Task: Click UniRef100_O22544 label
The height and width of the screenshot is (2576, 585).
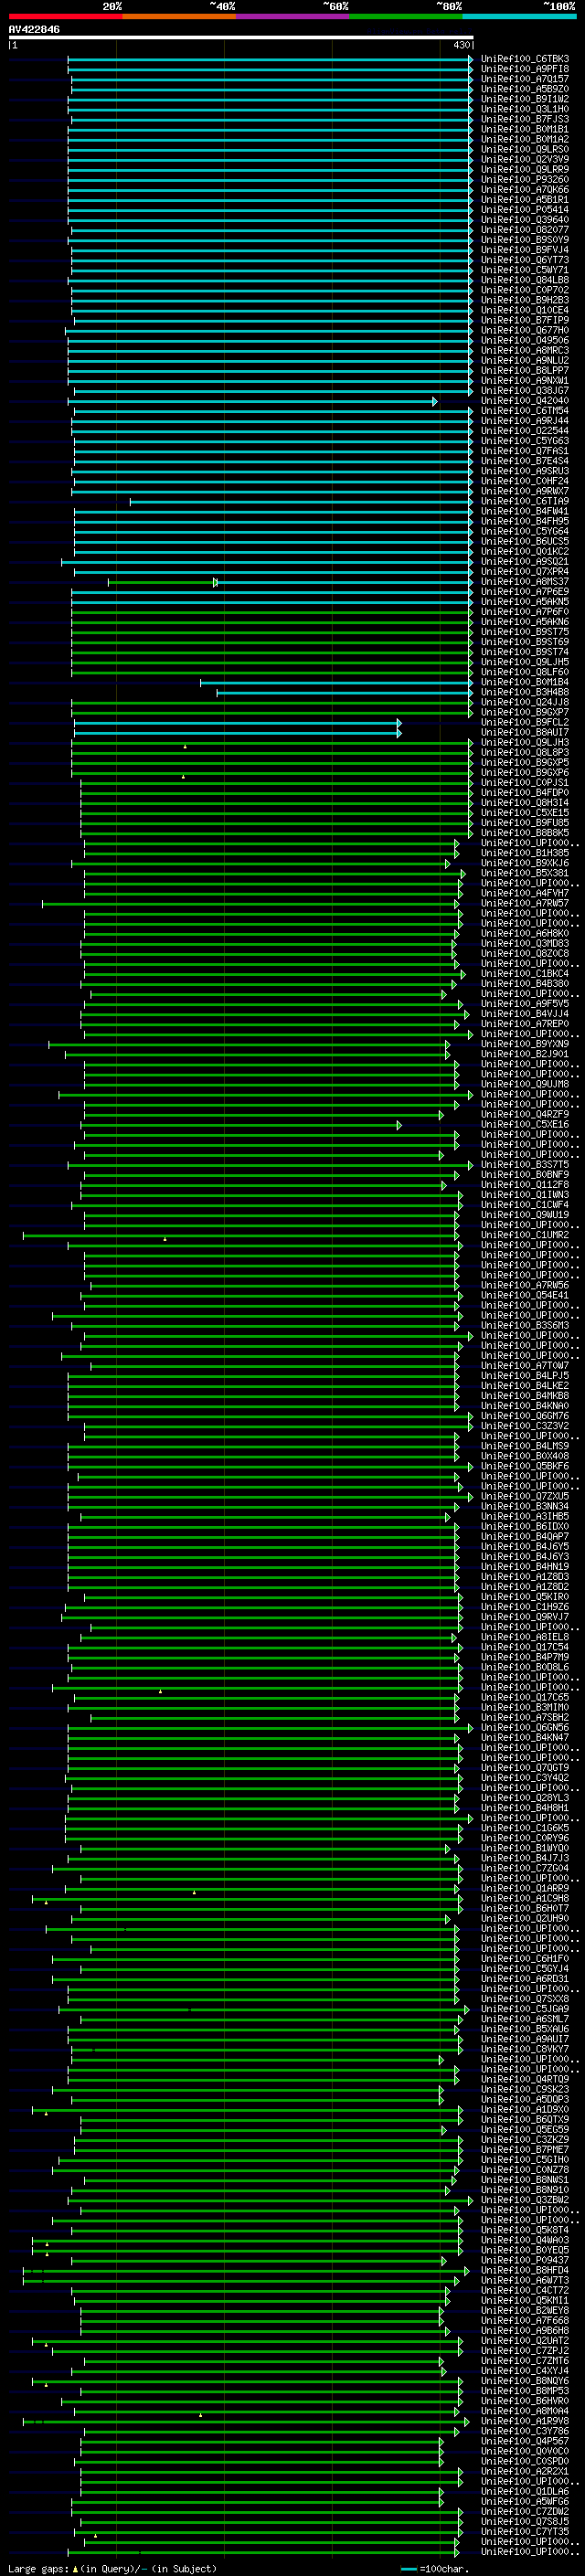Action: (525, 431)
